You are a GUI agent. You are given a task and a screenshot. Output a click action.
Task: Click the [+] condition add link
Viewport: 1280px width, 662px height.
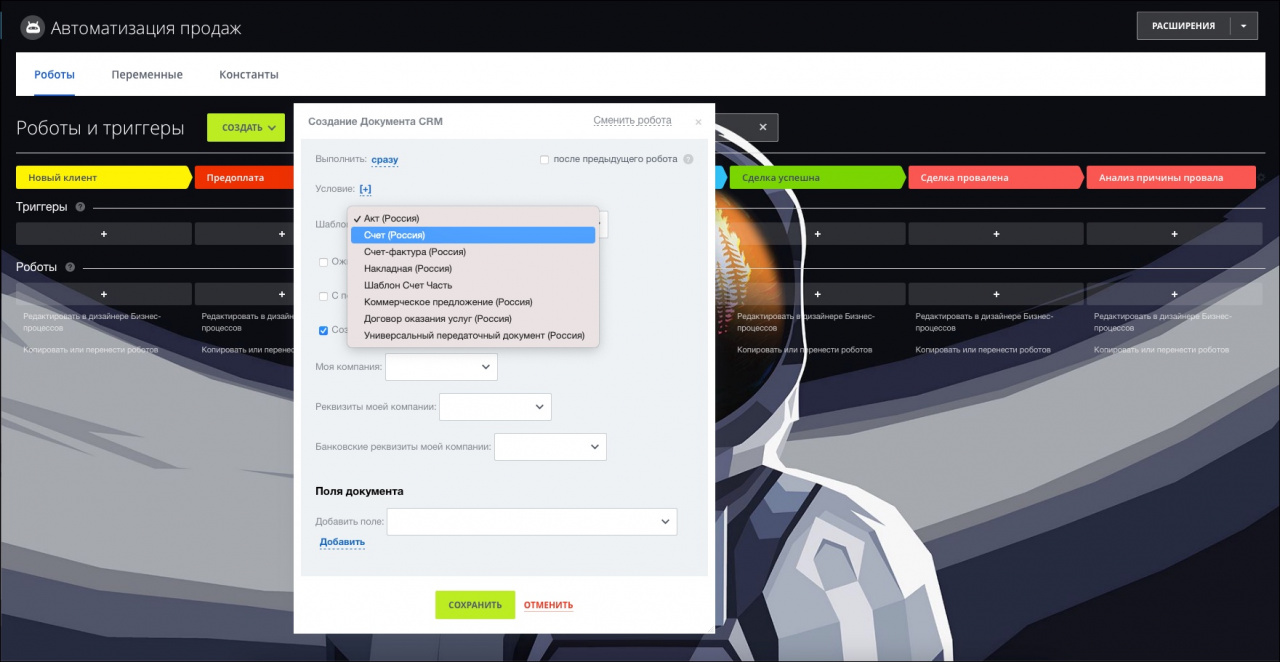365,189
